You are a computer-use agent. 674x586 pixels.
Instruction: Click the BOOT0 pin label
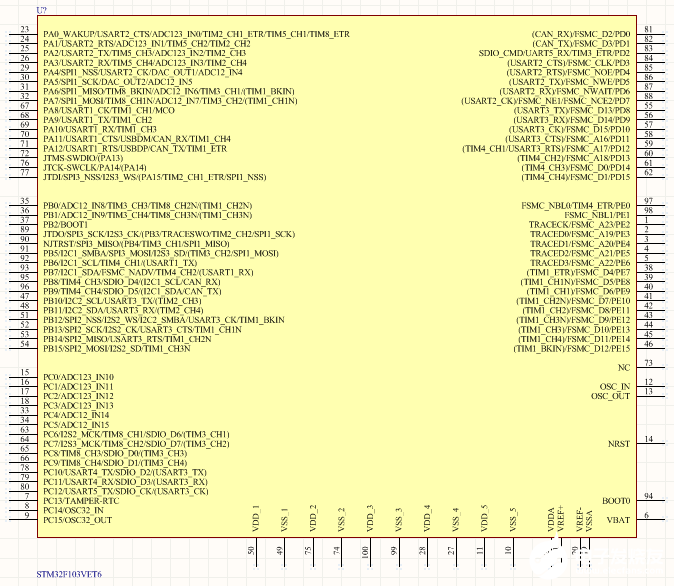(x=616, y=501)
